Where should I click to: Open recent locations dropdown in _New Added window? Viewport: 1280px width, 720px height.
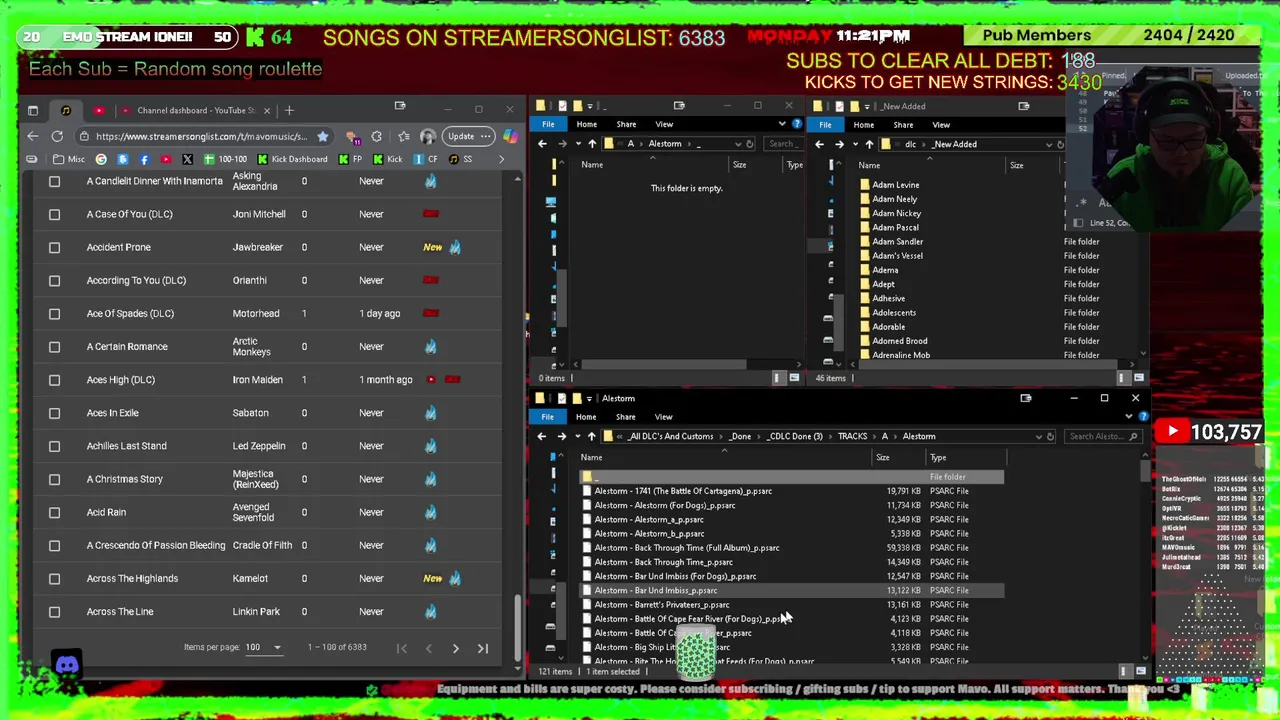854,144
